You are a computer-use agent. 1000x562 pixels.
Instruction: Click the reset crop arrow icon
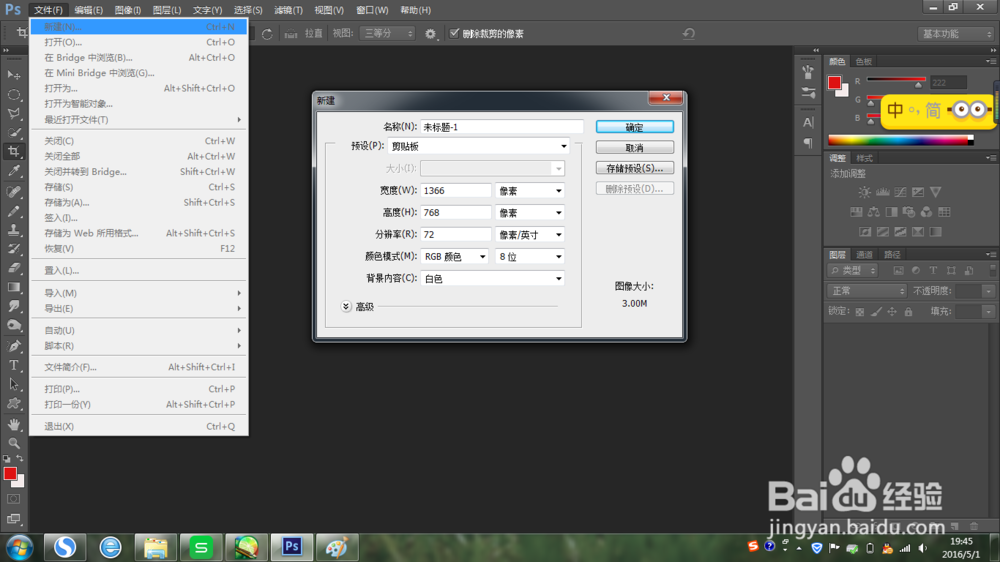coord(688,34)
